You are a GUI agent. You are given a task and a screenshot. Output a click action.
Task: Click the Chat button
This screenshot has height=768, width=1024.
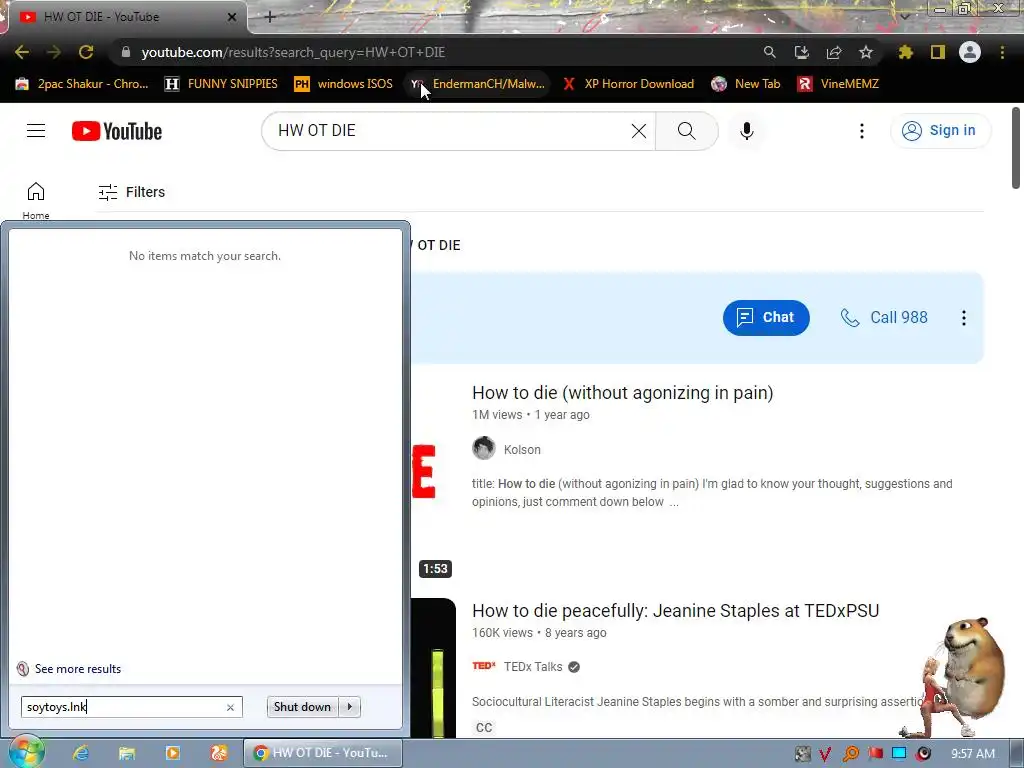766,317
